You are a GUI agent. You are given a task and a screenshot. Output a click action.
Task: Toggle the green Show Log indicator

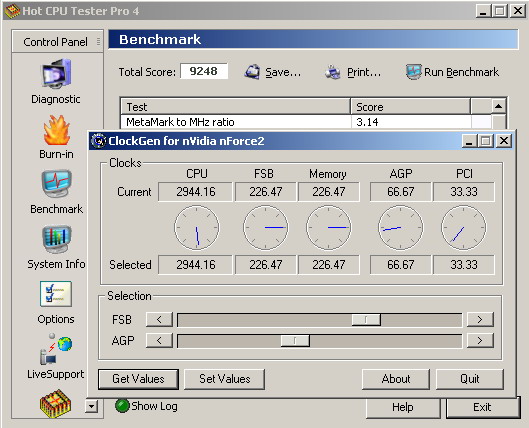coord(122,406)
